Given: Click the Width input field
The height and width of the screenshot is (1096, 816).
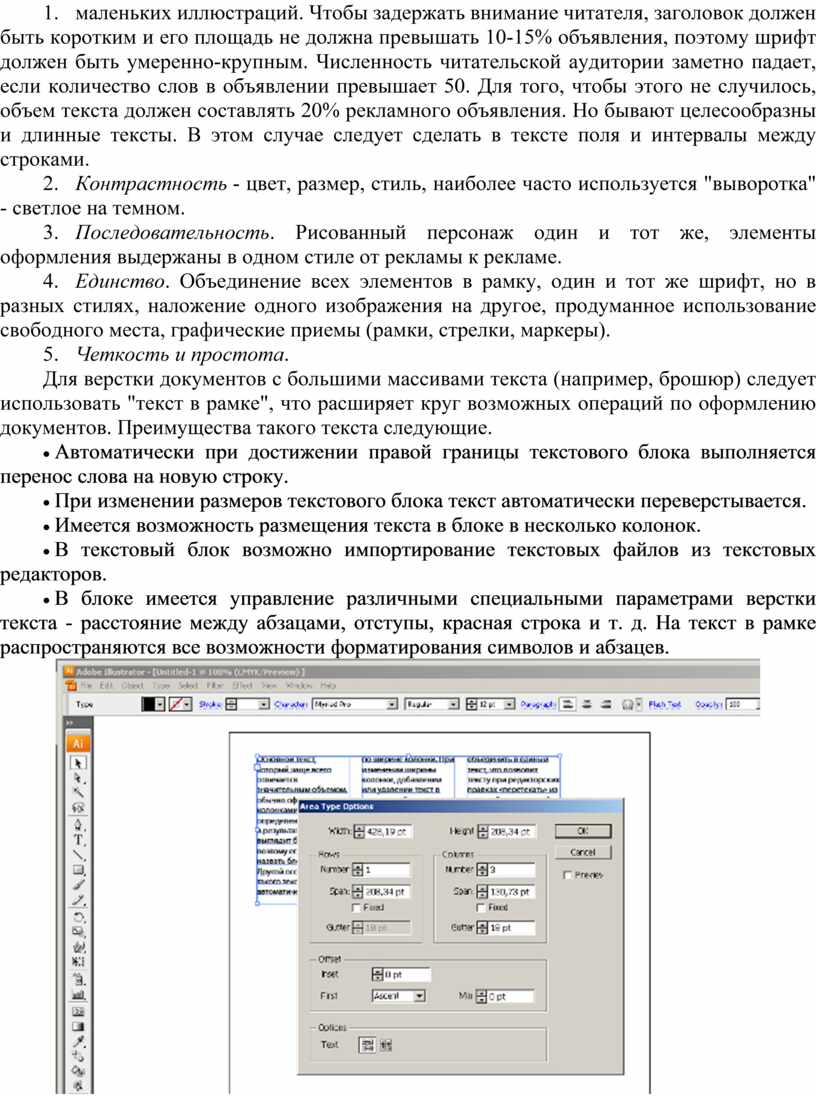Looking at the screenshot, I should (389, 832).
